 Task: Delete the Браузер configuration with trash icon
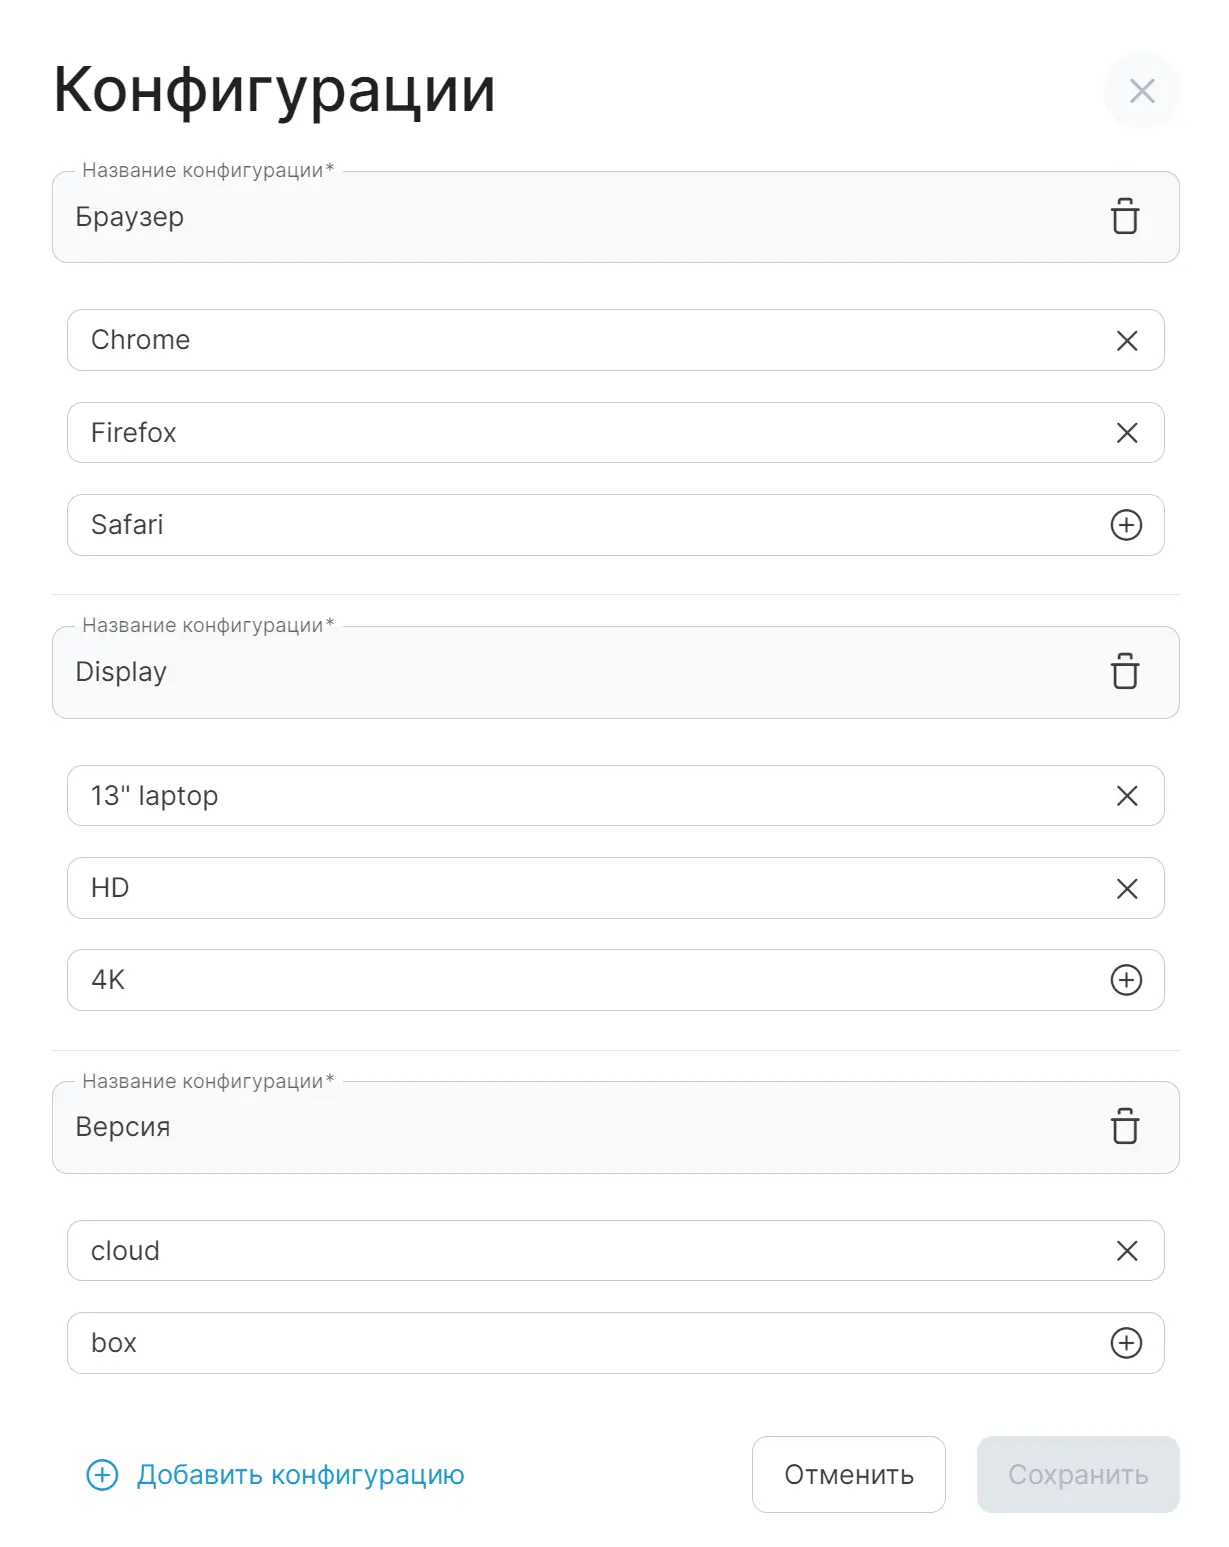pos(1125,217)
